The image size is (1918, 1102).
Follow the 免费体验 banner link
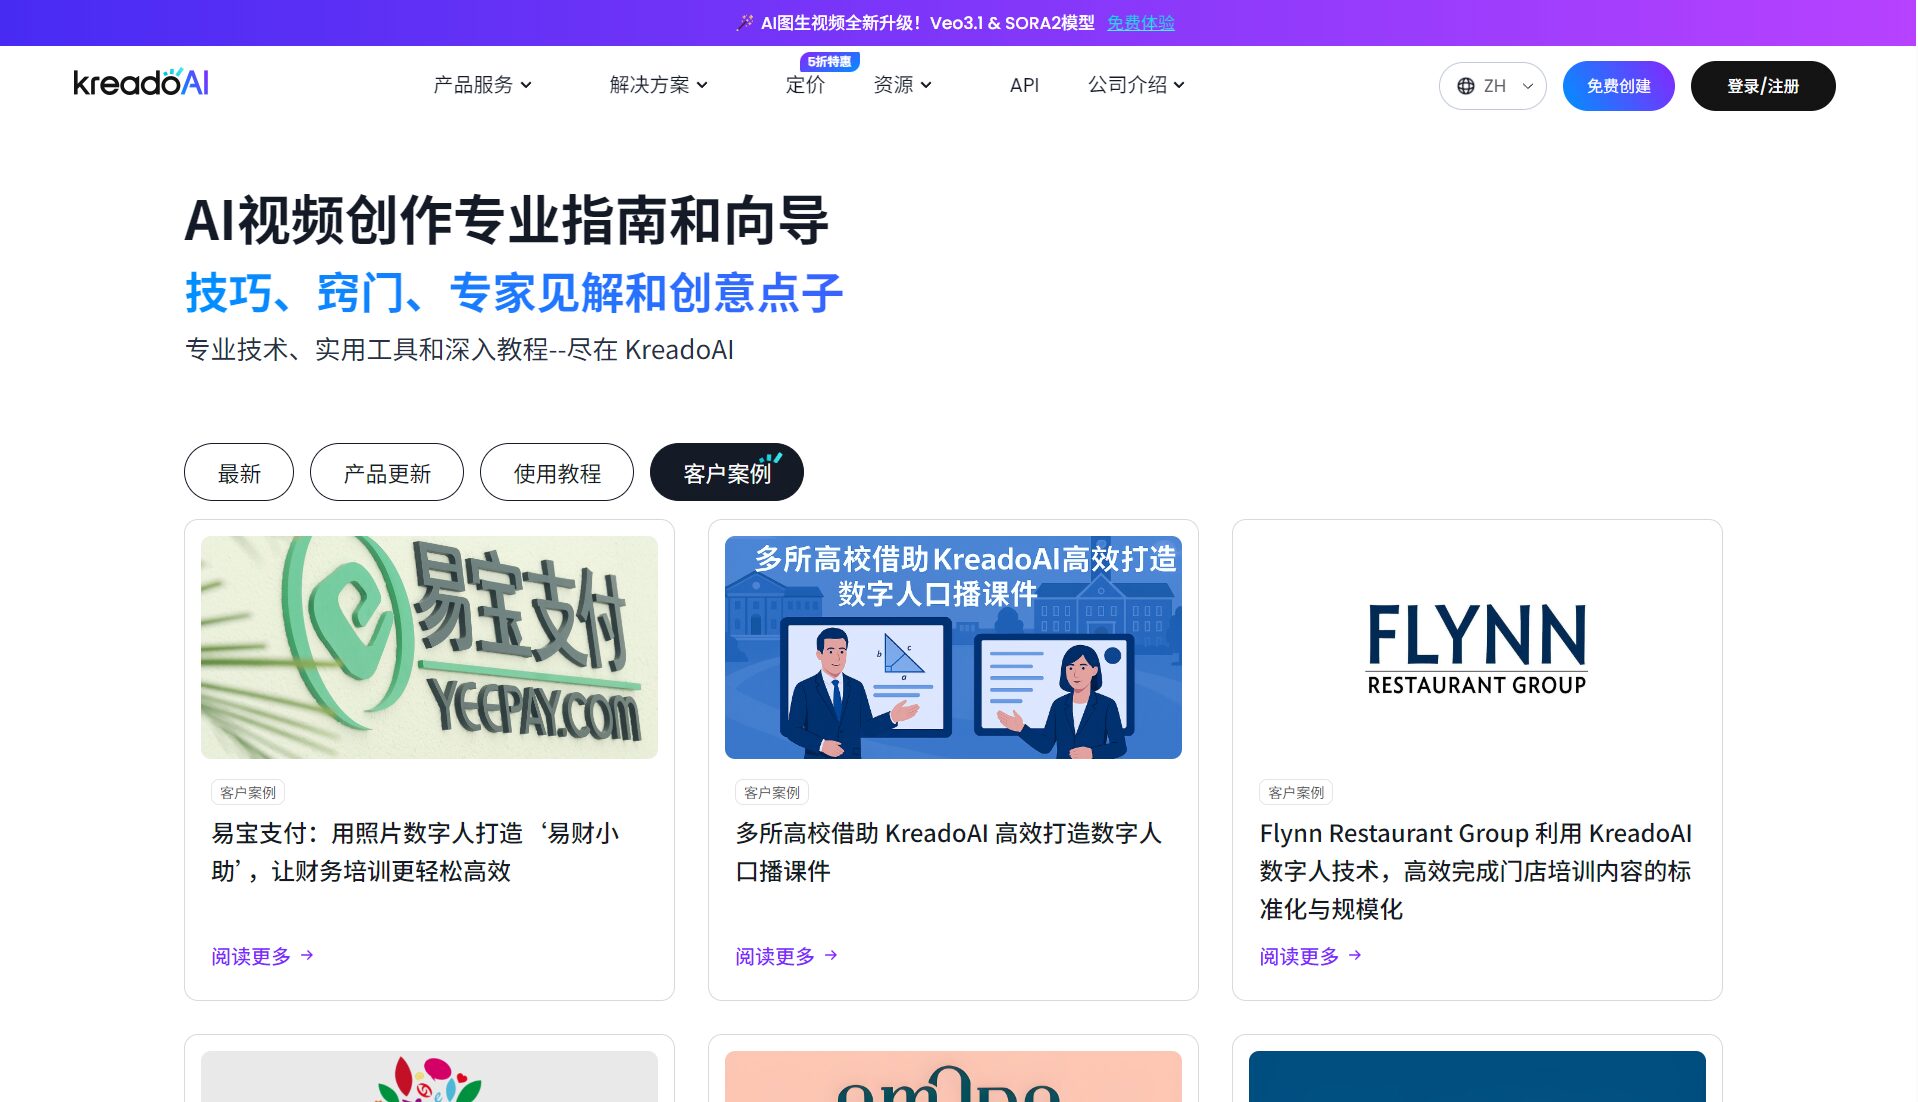[x=1140, y=23]
